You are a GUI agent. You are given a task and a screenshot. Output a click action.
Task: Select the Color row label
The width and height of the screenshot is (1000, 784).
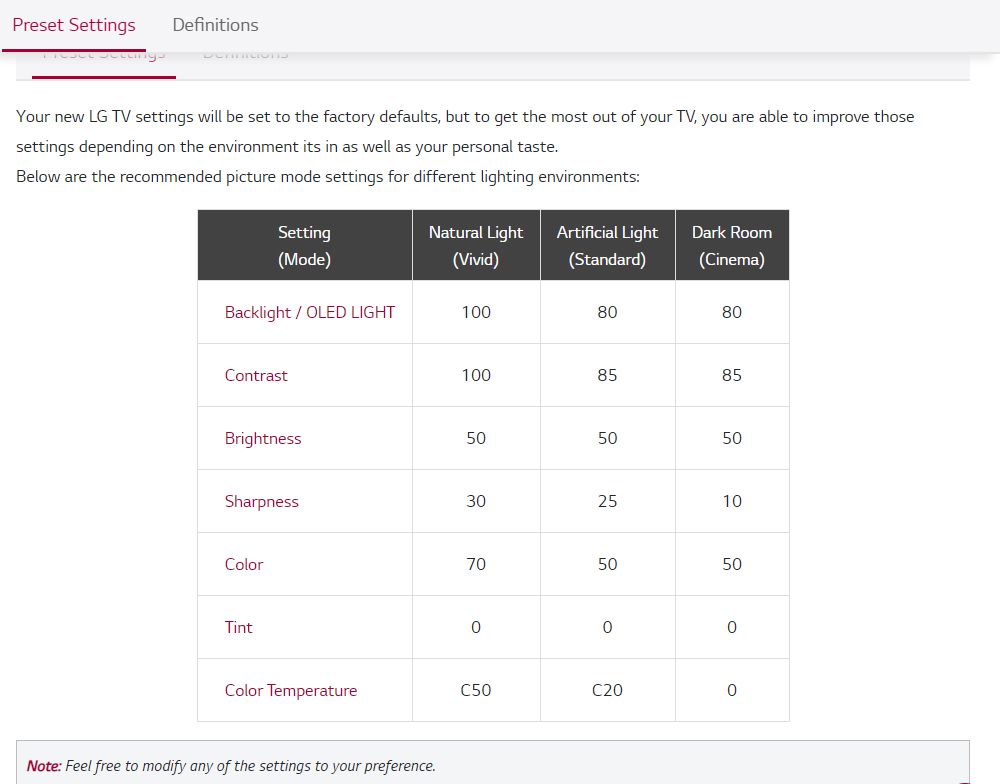[x=244, y=564]
